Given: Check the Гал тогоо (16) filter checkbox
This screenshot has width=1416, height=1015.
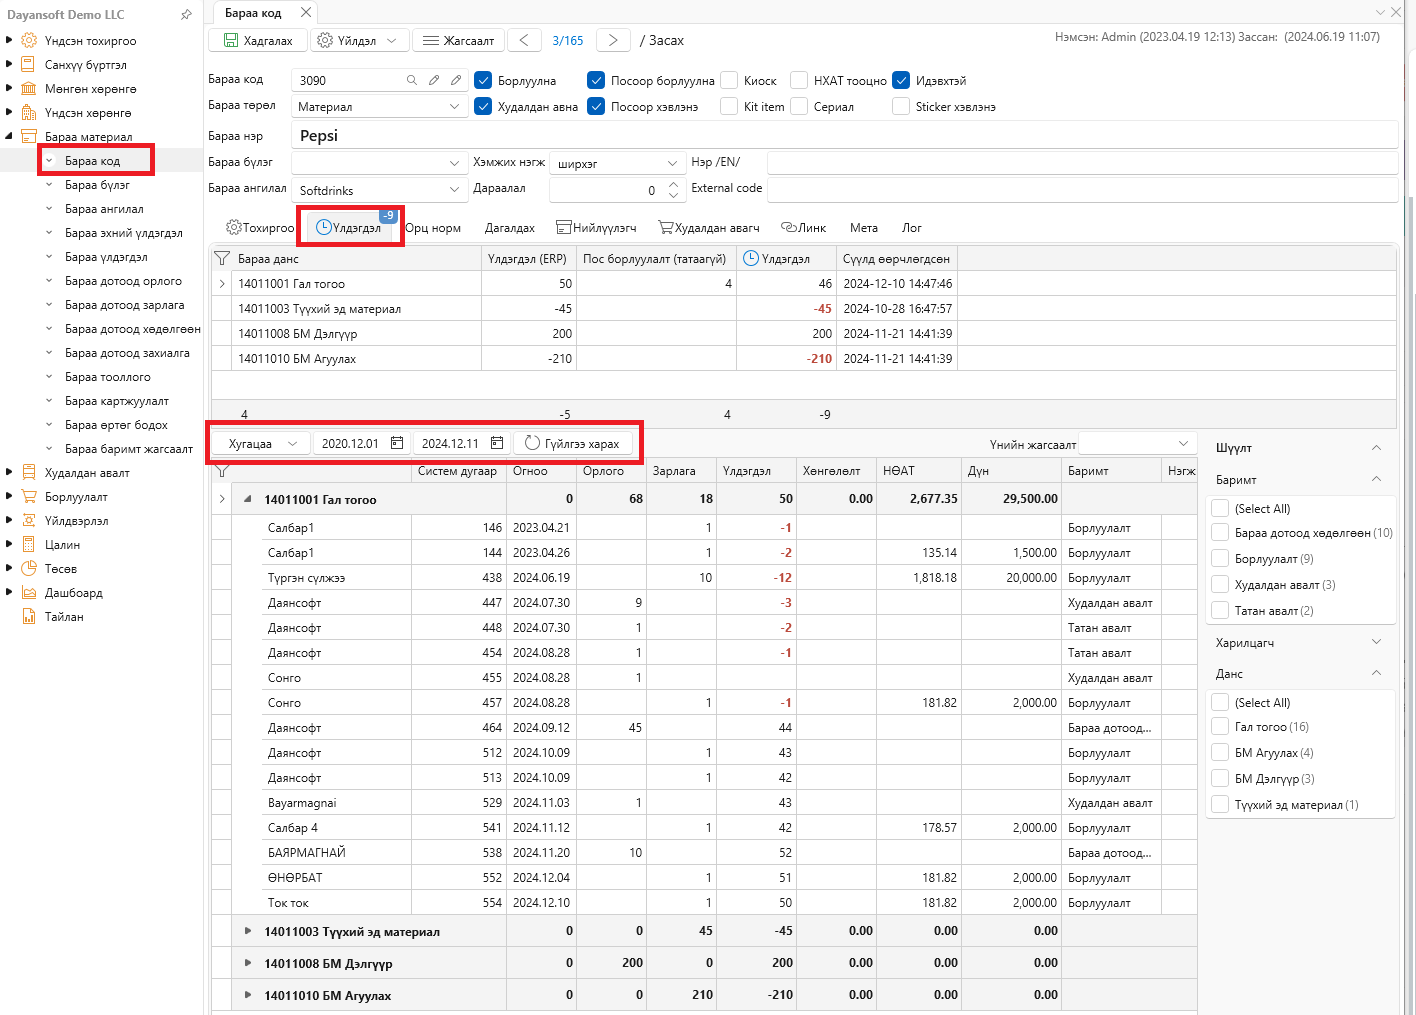Looking at the screenshot, I should point(1220,726).
